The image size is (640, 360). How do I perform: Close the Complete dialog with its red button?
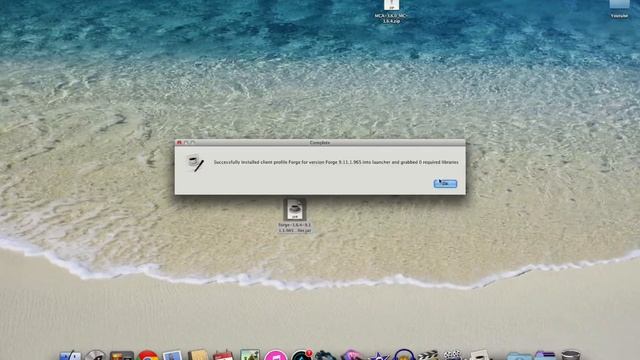179,142
